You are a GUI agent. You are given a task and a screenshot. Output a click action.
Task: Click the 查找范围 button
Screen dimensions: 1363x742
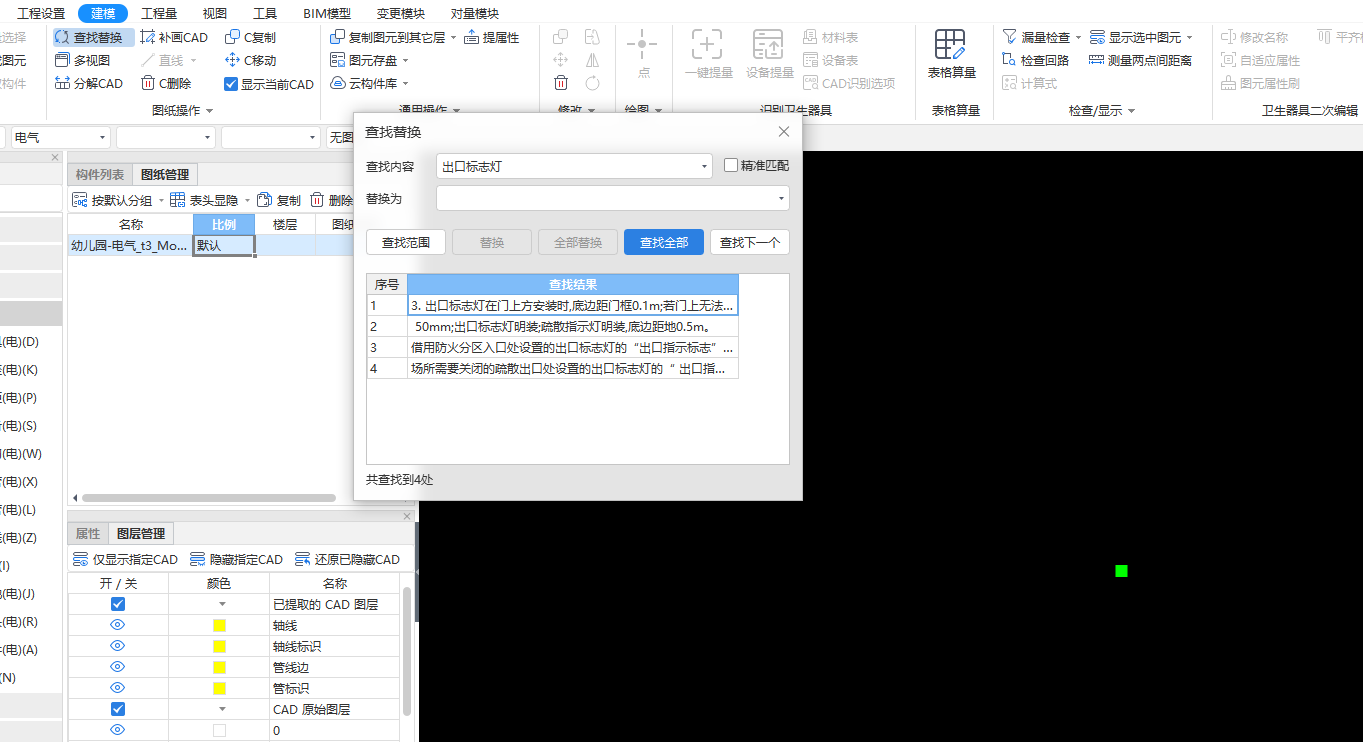[x=404, y=241]
